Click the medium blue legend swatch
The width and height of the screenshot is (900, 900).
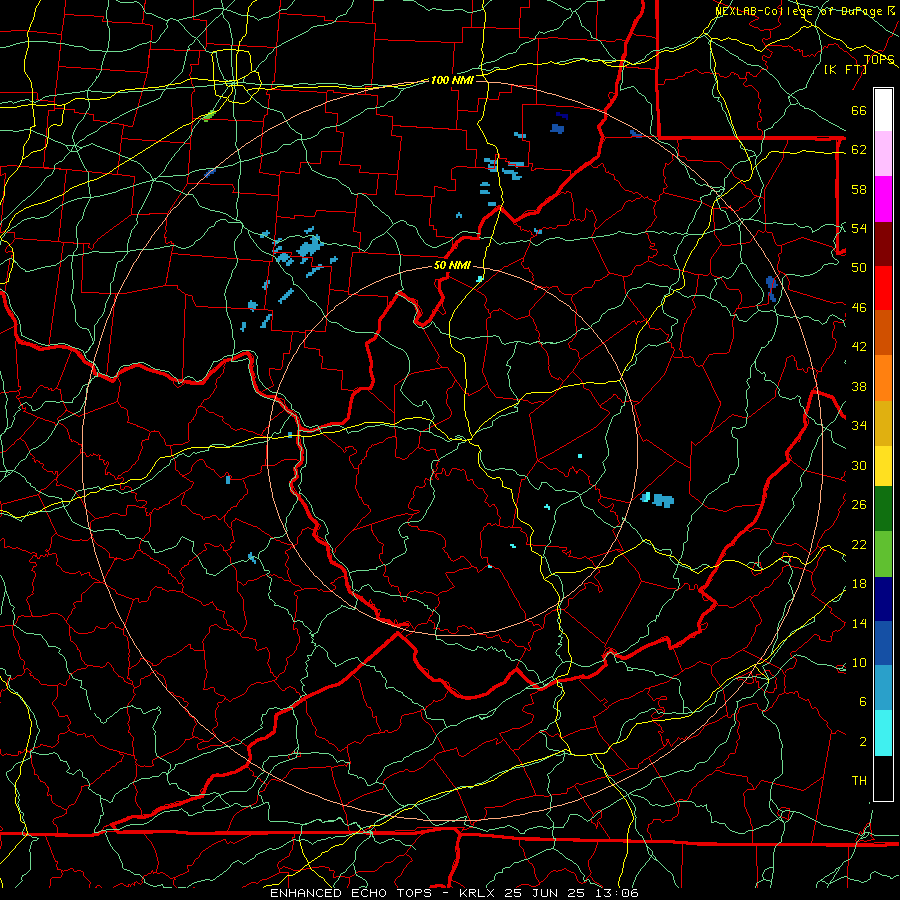coord(883,644)
